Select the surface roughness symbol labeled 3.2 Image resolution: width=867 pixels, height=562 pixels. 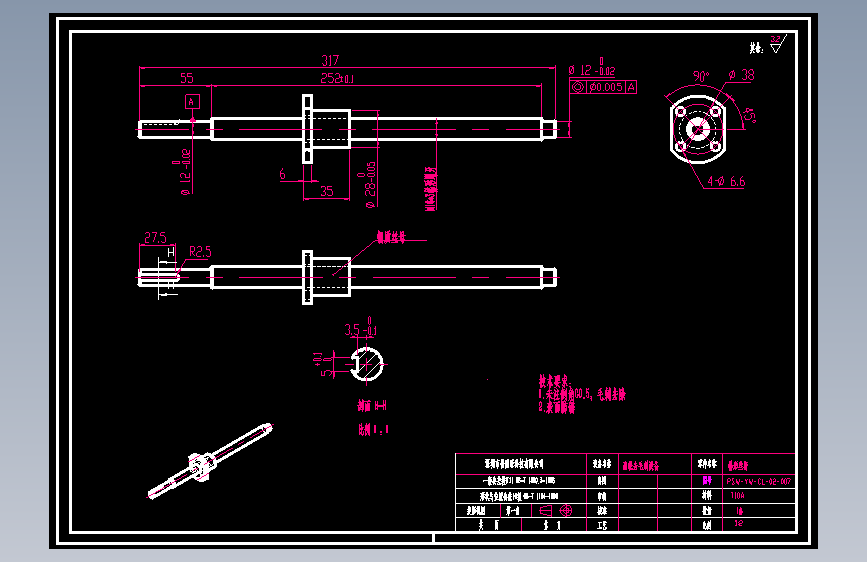click(x=777, y=44)
